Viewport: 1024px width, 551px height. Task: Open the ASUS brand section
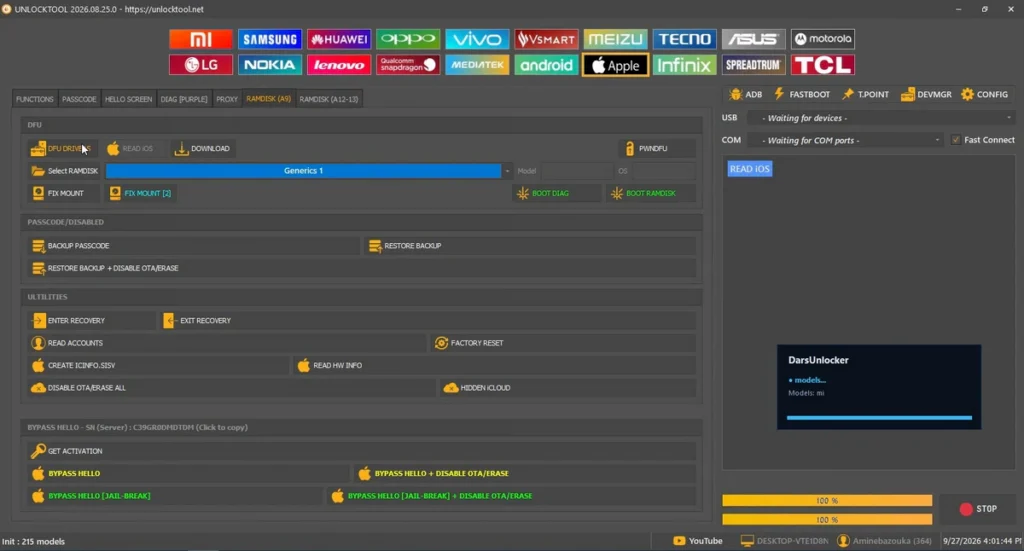click(x=754, y=39)
